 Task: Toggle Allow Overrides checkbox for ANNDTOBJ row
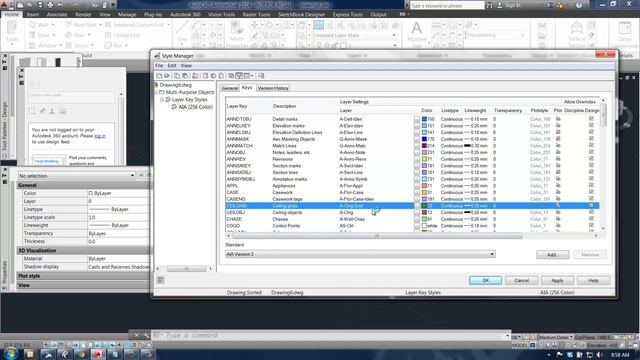pyautogui.click(x=591, y=119)
